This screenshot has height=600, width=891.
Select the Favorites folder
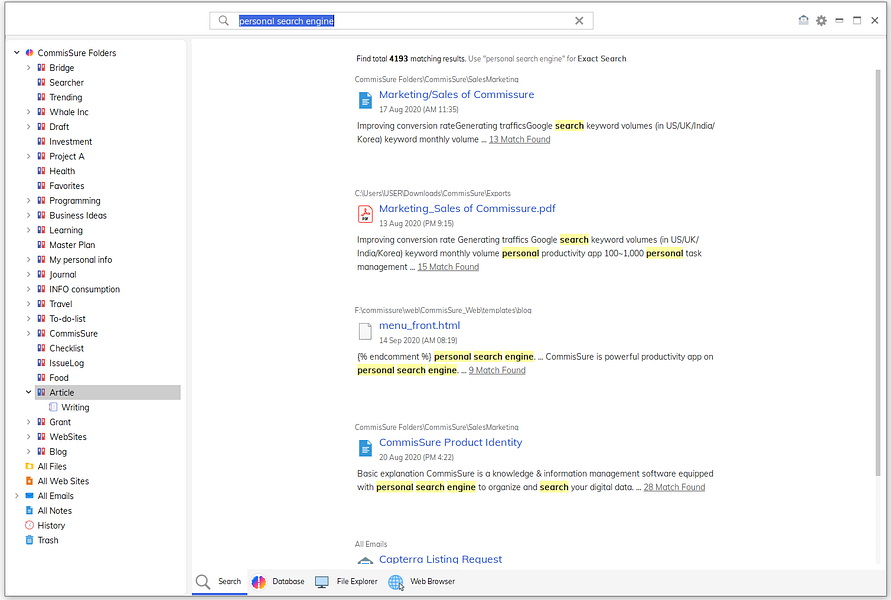[66, 186]
